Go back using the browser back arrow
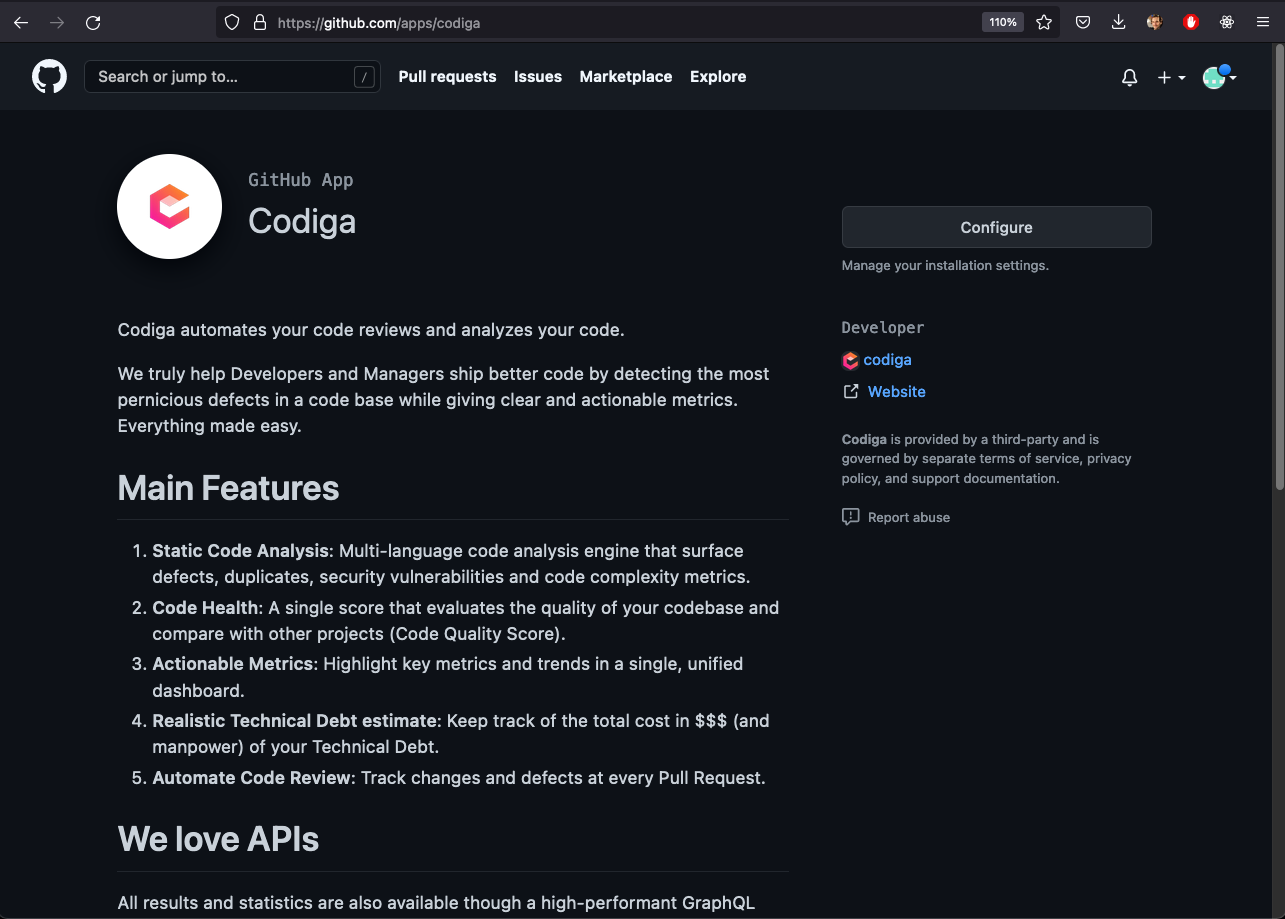The height and width of the screenshot is (919, 1285). (x=21, y=22)
